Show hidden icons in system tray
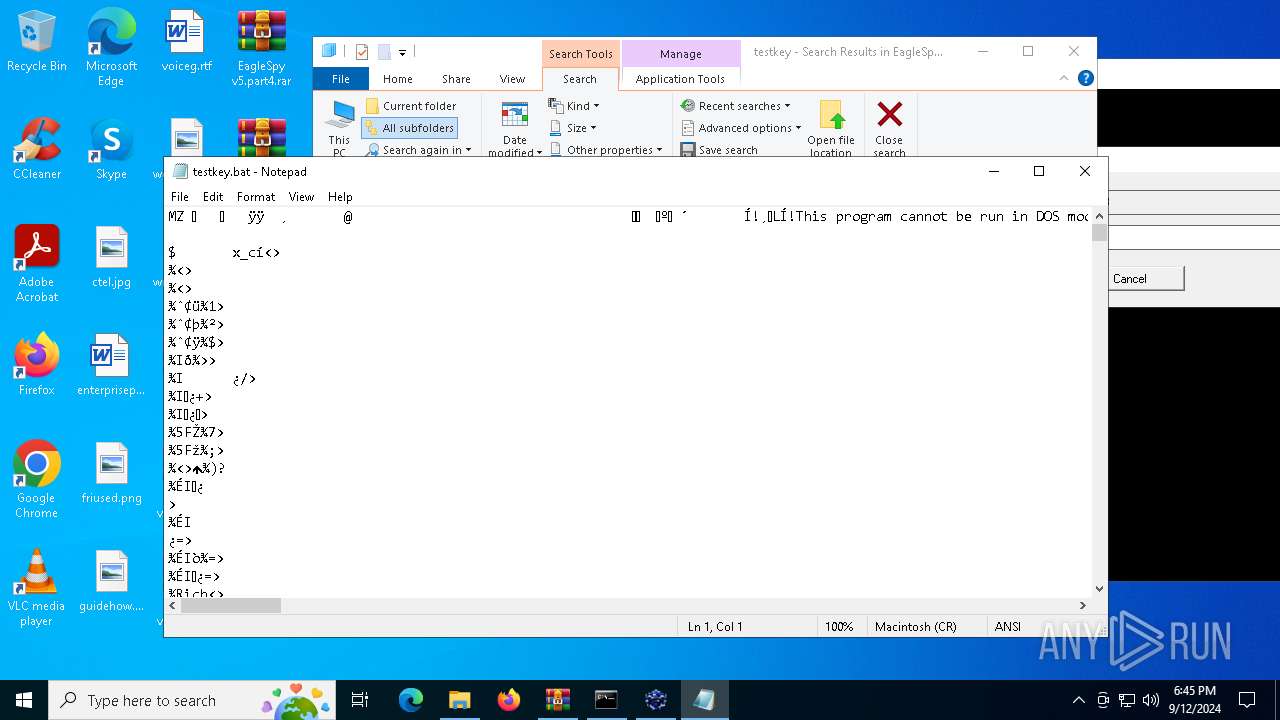Screen dimensions: 1280x720 1078,700
